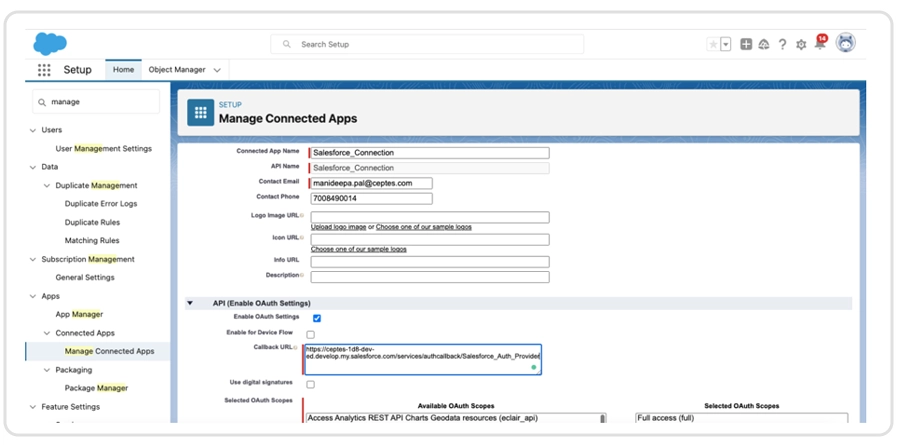Image resolution: width=900 pixels, height=445 pixels.
Task: Click the Upload logo image link
Action: click(338, 228)
